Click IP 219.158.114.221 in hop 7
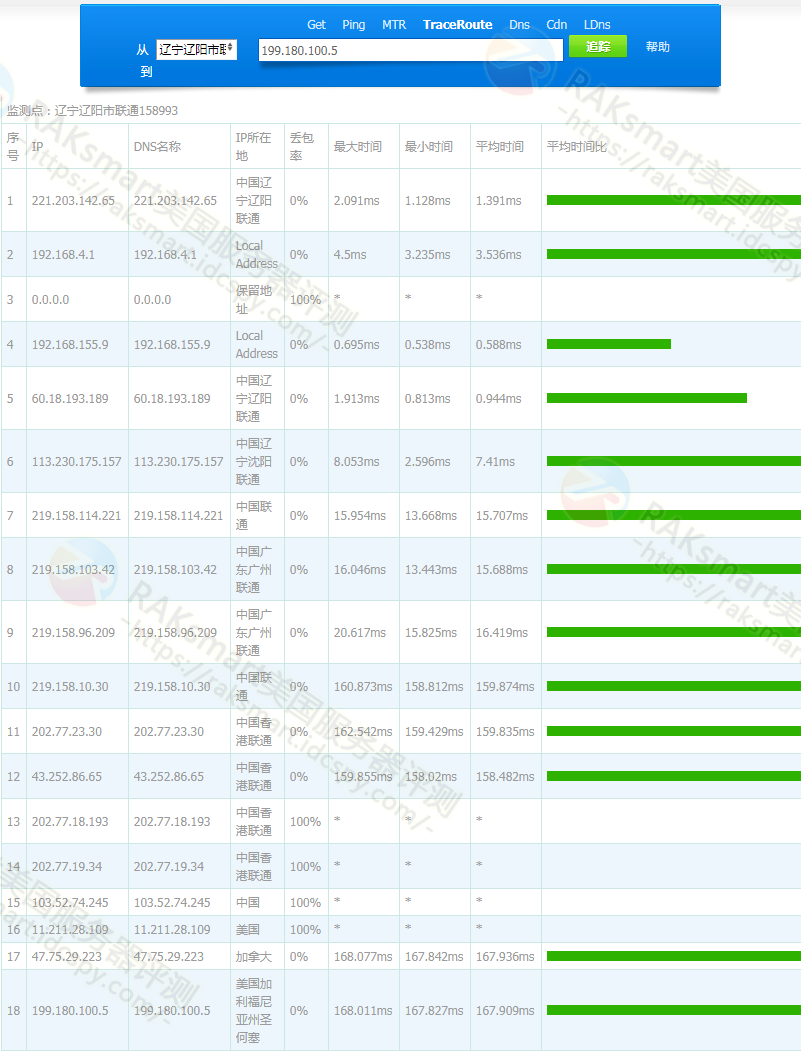Image resolution: width=801 pixels, height=1051 pixels. click(76, 515)
